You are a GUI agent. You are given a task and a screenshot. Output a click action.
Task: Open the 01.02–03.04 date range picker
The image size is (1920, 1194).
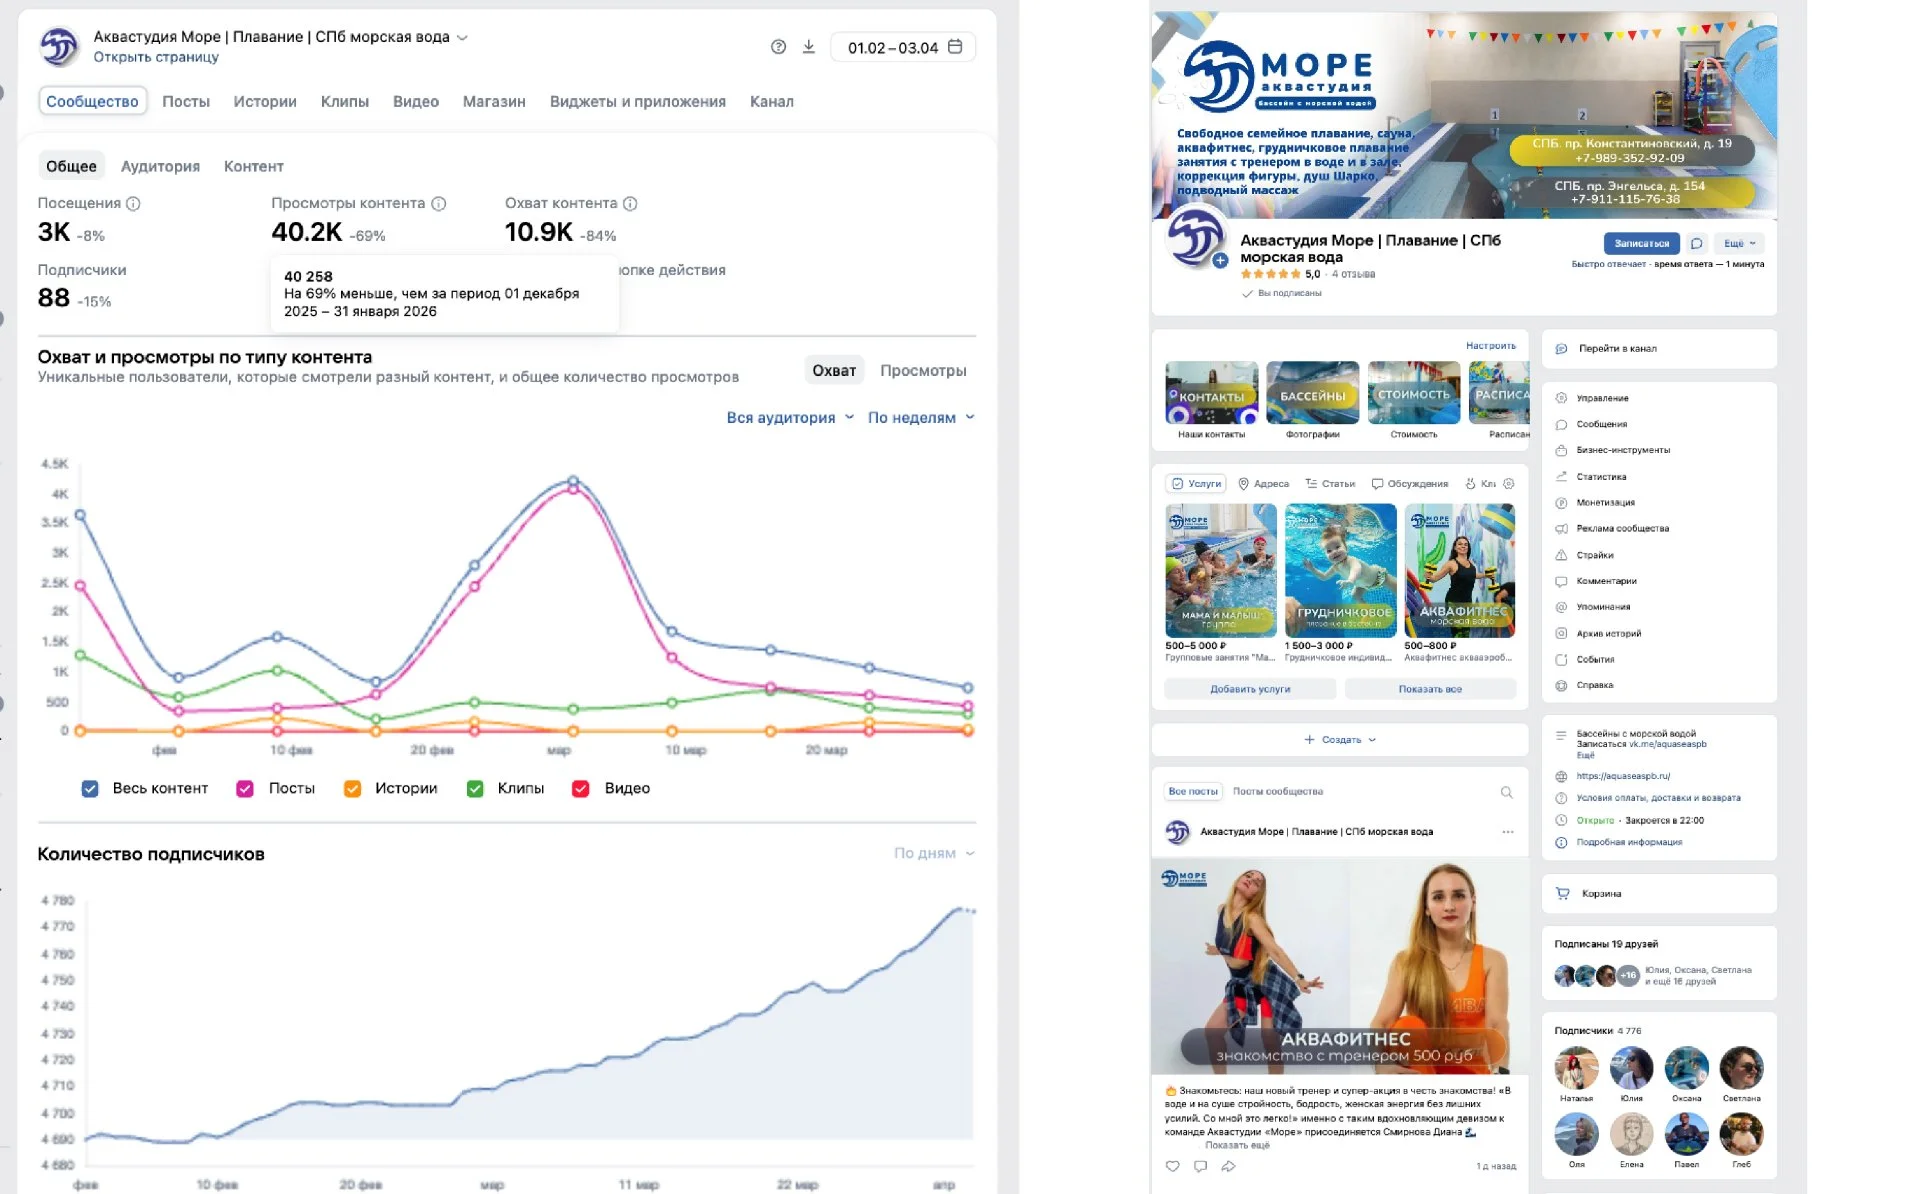[x=903, y=47]
